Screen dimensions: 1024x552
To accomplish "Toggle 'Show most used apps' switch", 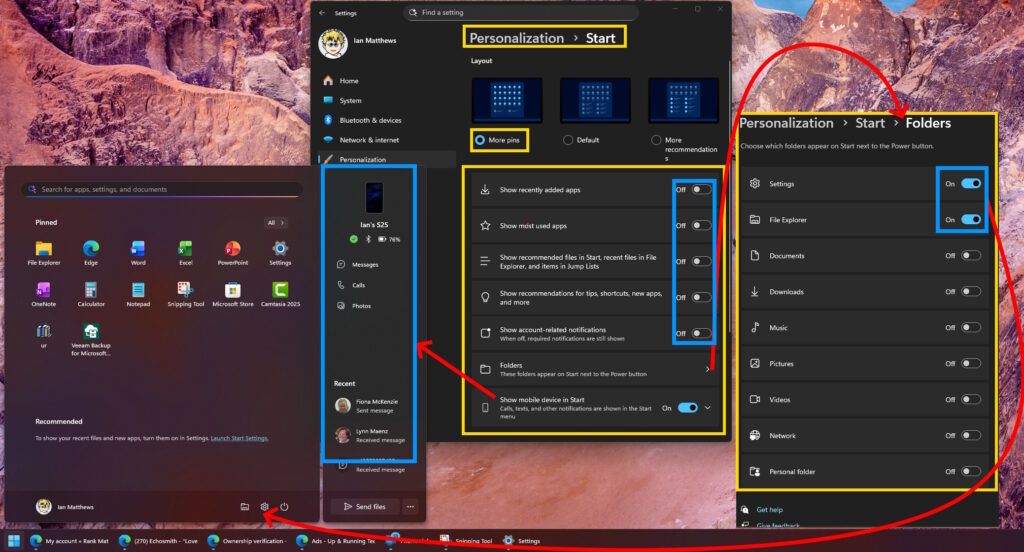I will pos(701,225).
